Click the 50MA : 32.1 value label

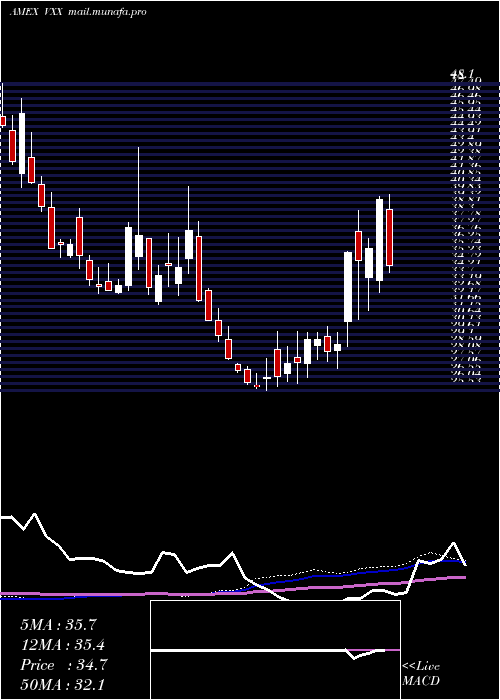(63, 685)
